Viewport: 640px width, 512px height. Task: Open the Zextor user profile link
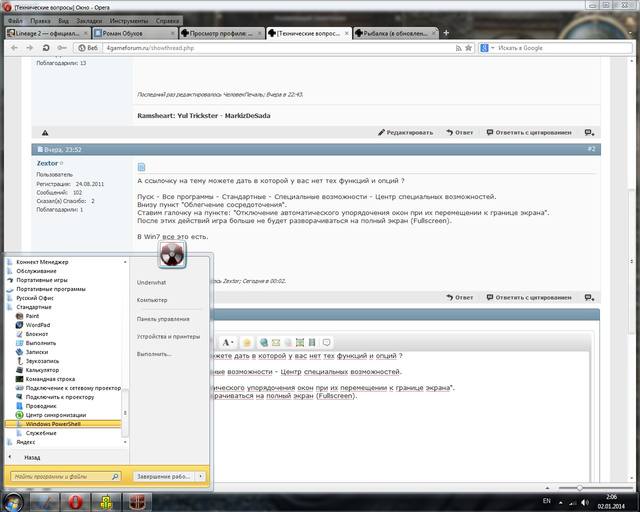[x=47, y=163]
